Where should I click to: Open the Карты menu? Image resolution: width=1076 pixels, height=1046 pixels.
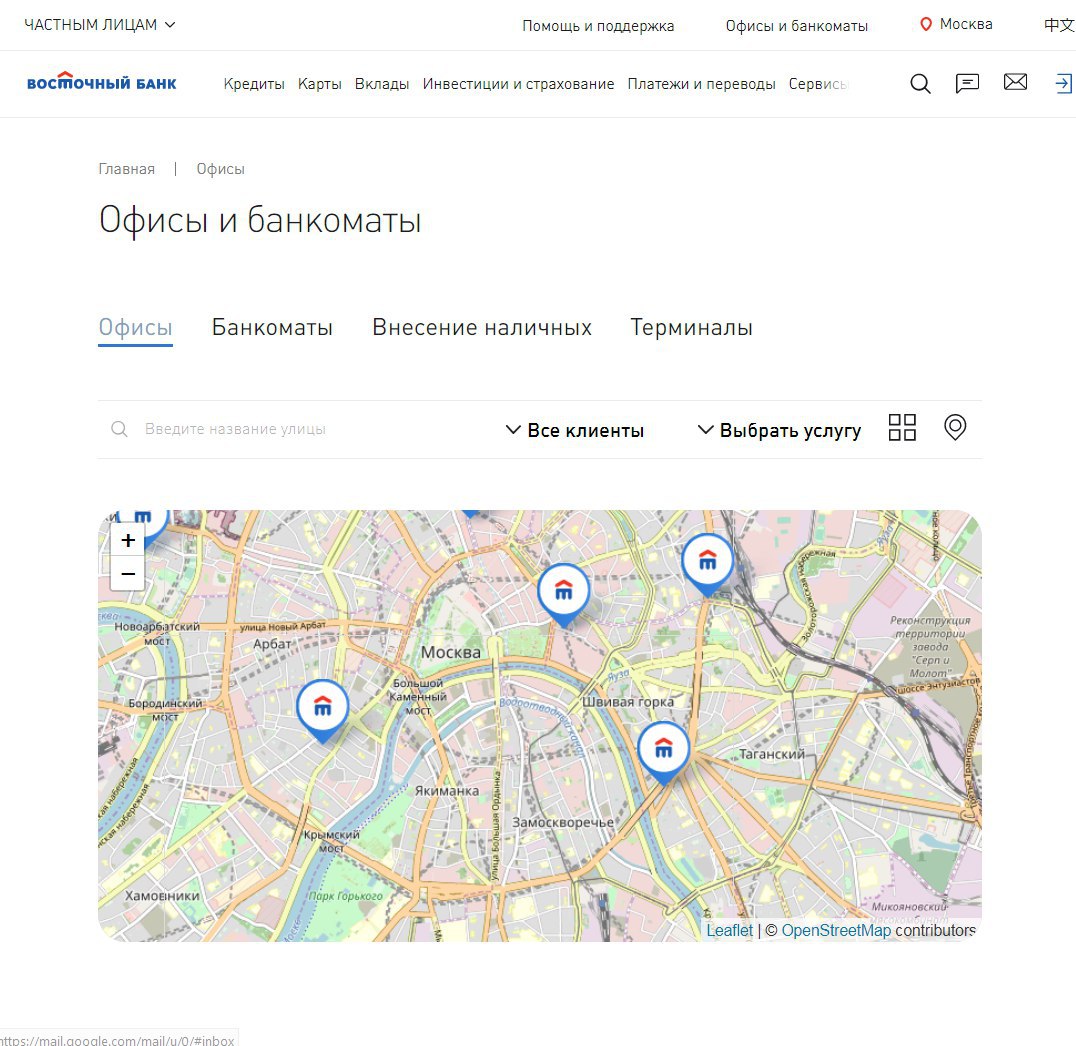(x=320, y=84)
